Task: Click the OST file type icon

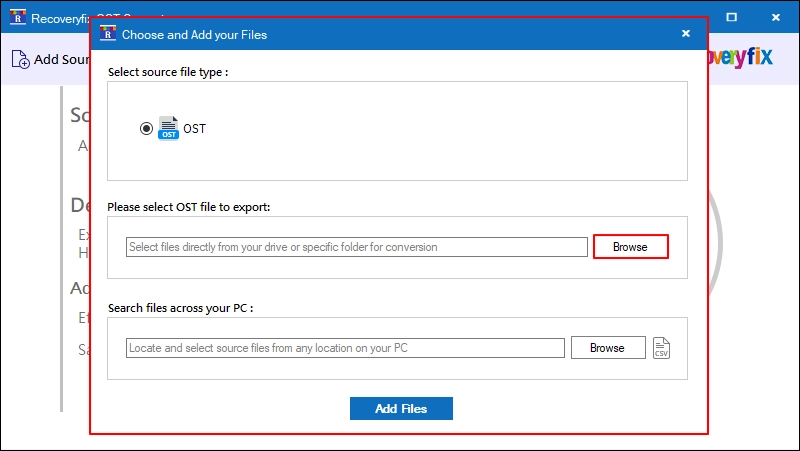Action: (168, 128)
